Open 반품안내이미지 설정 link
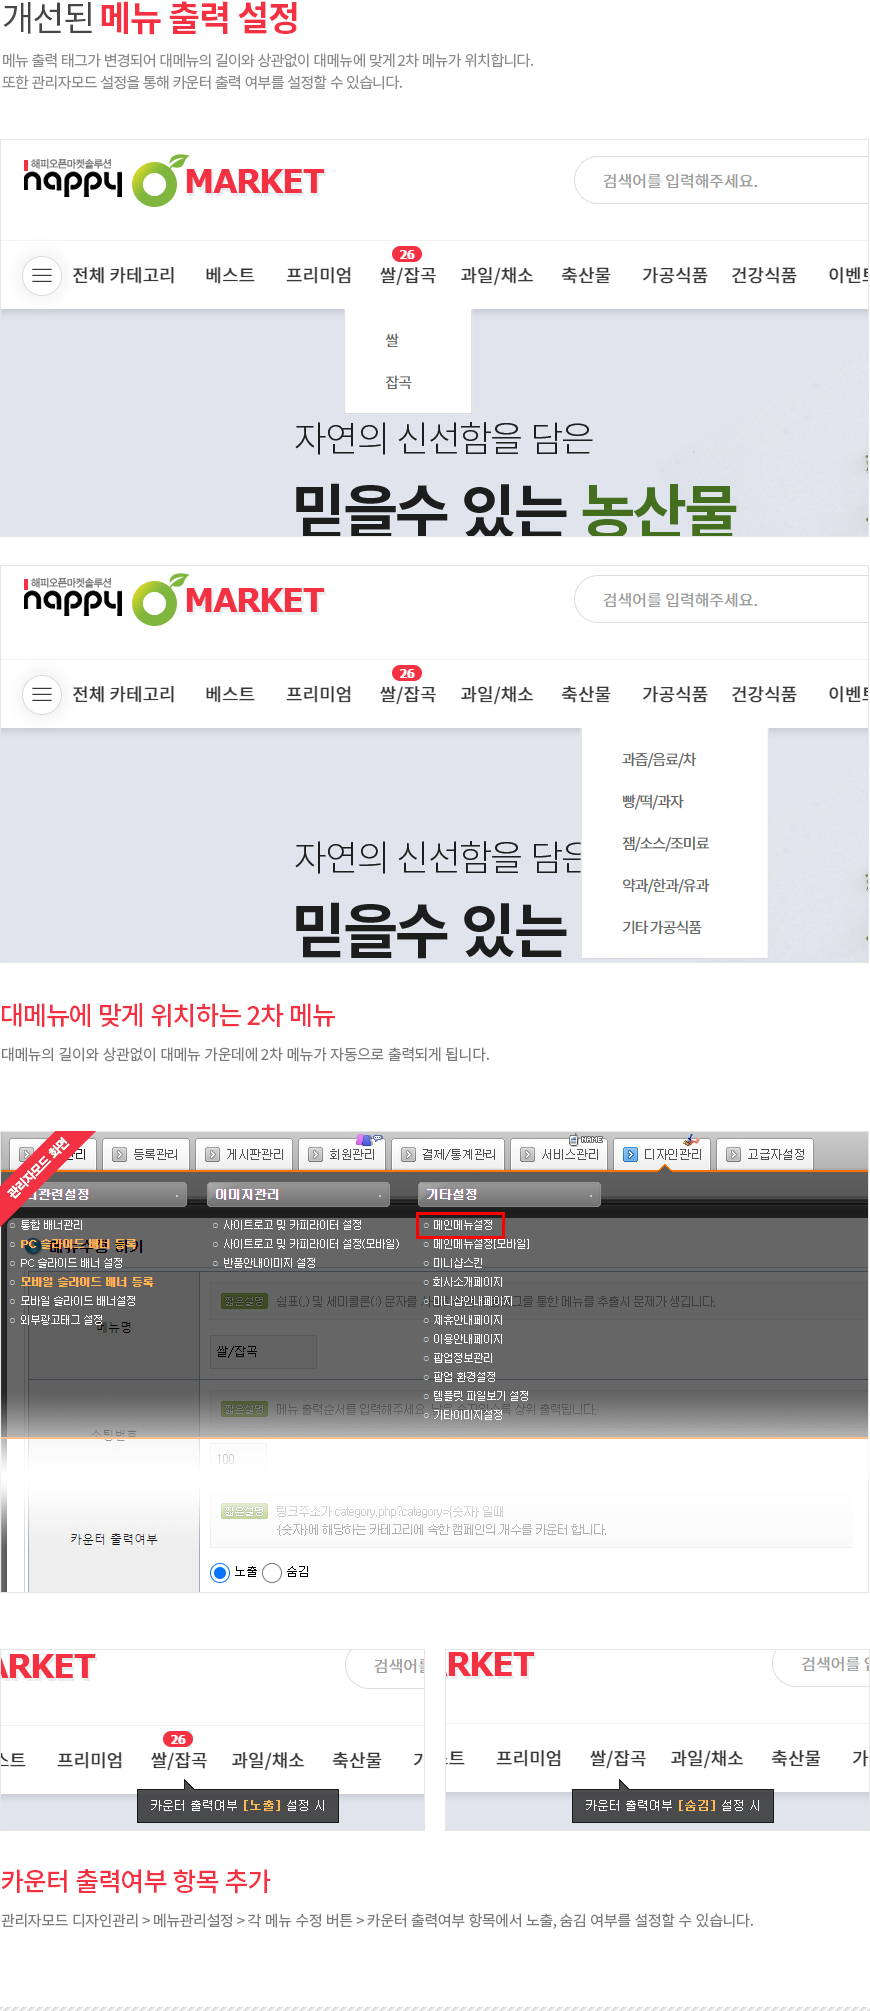The height and width of the screenshot is (2011, 870). pyautogui.click(x=269, y=1263)
